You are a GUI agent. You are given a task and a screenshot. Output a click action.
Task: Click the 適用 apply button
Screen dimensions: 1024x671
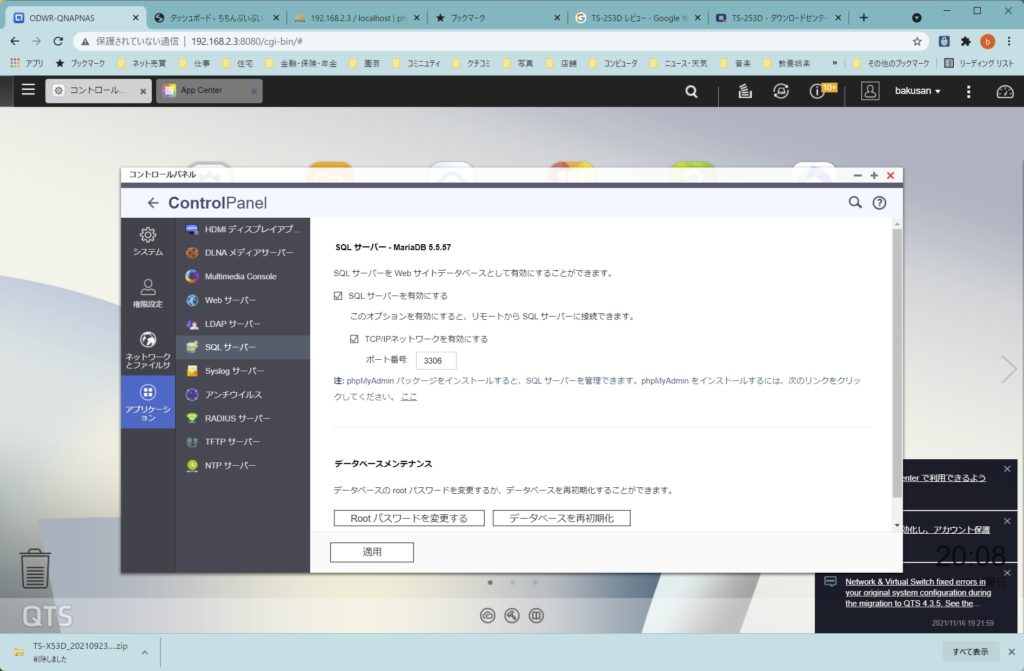[x=371, y=552]
